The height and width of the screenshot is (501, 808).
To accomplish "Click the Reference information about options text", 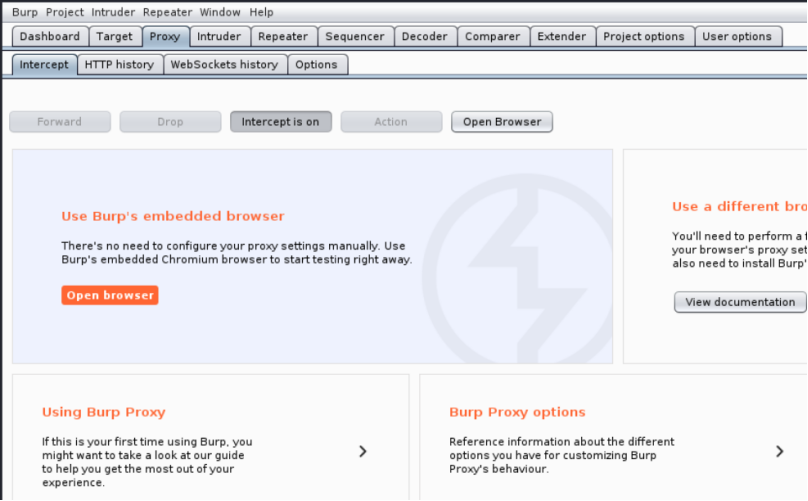I will tap(562, 455).
